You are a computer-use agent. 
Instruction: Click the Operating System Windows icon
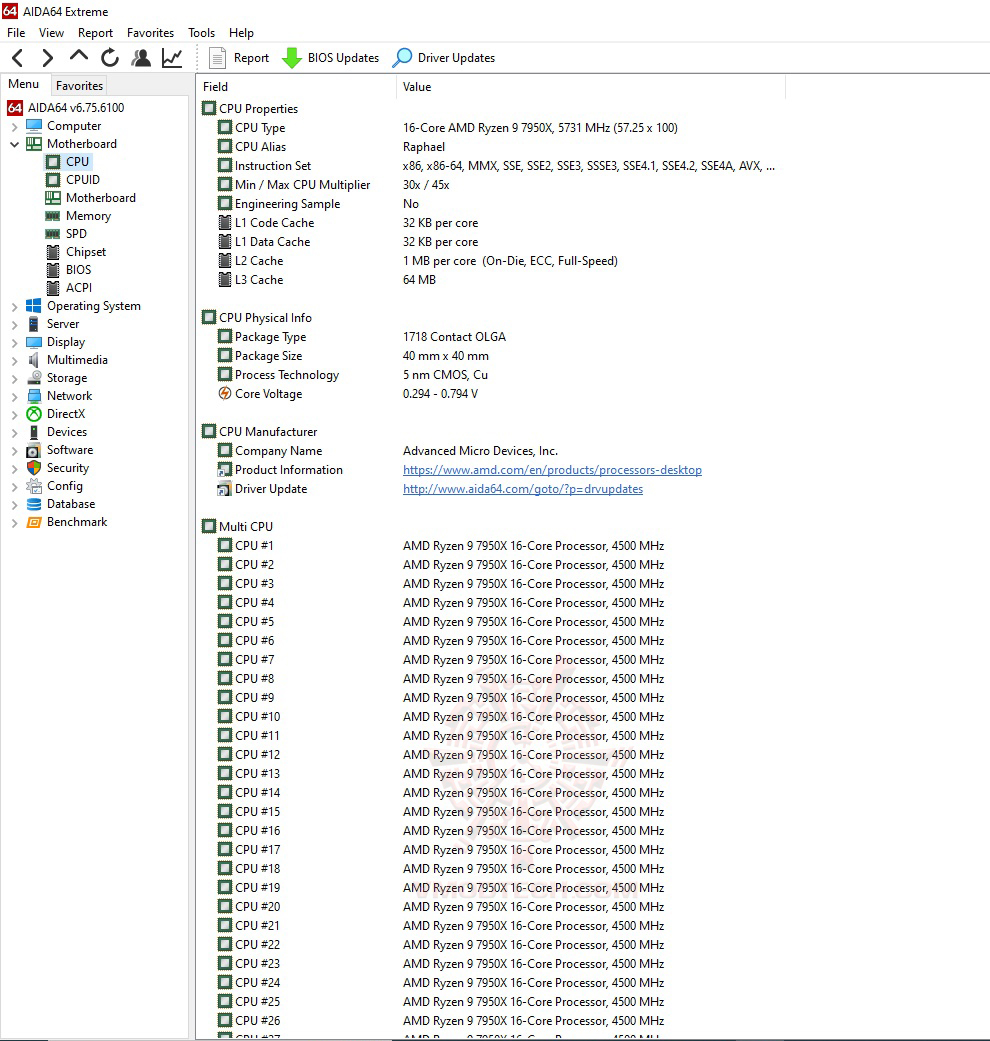[x=34, y=305]
